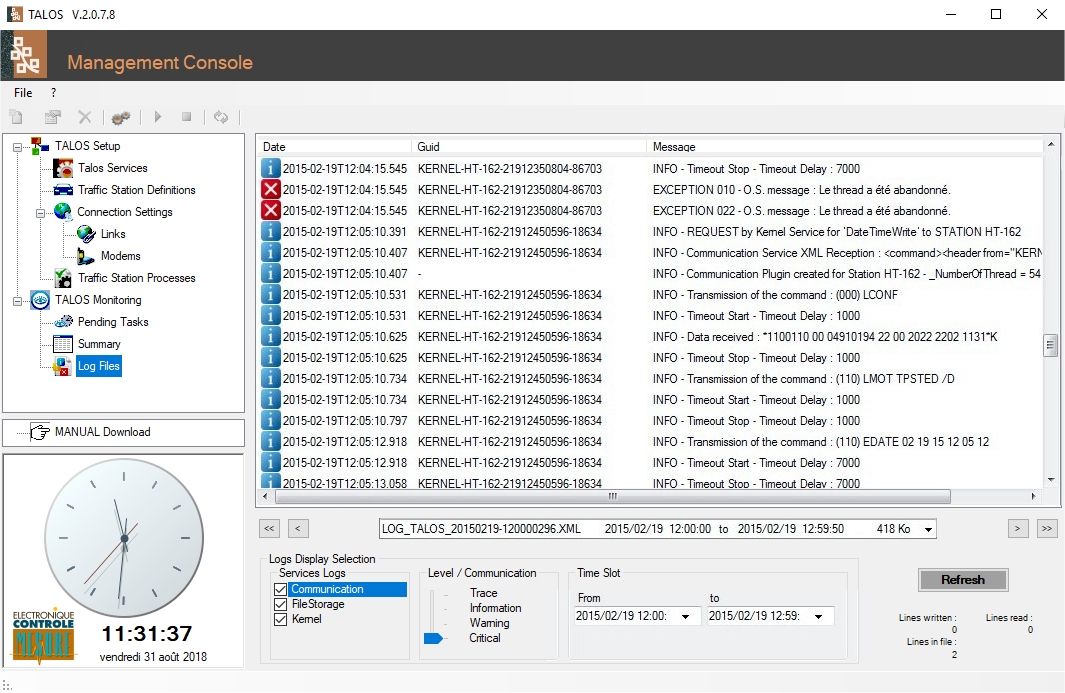Click the play toolbar icon

click(x=158, y=117)
